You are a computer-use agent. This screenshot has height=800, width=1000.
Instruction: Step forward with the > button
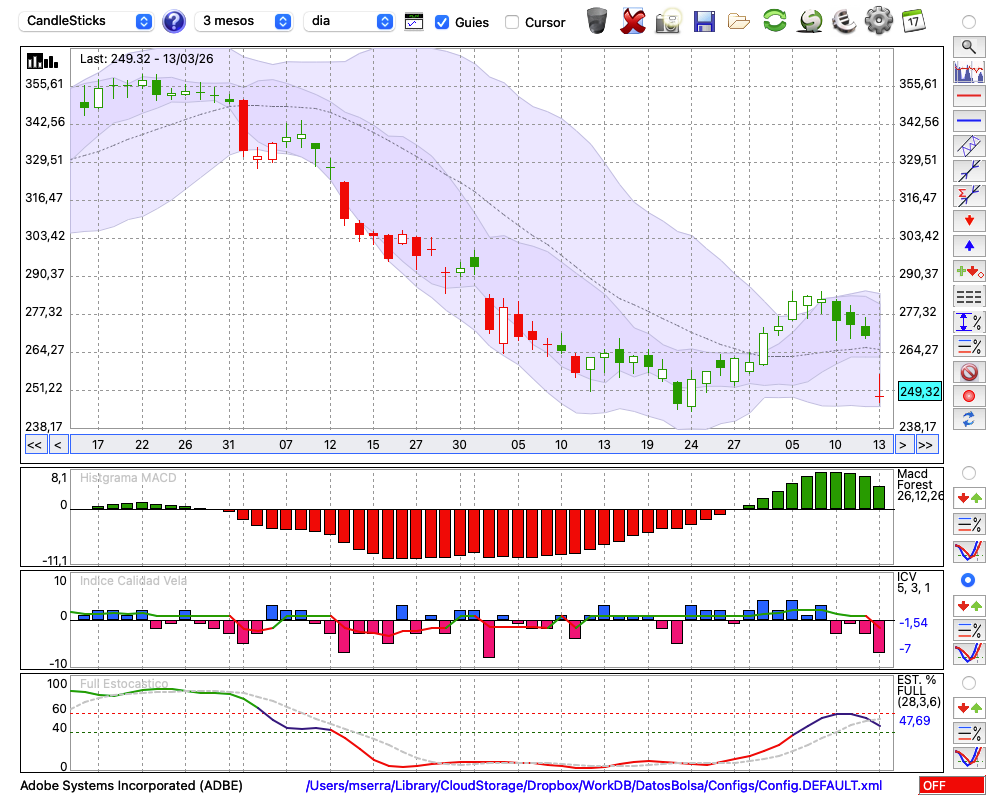pos(902,445)
